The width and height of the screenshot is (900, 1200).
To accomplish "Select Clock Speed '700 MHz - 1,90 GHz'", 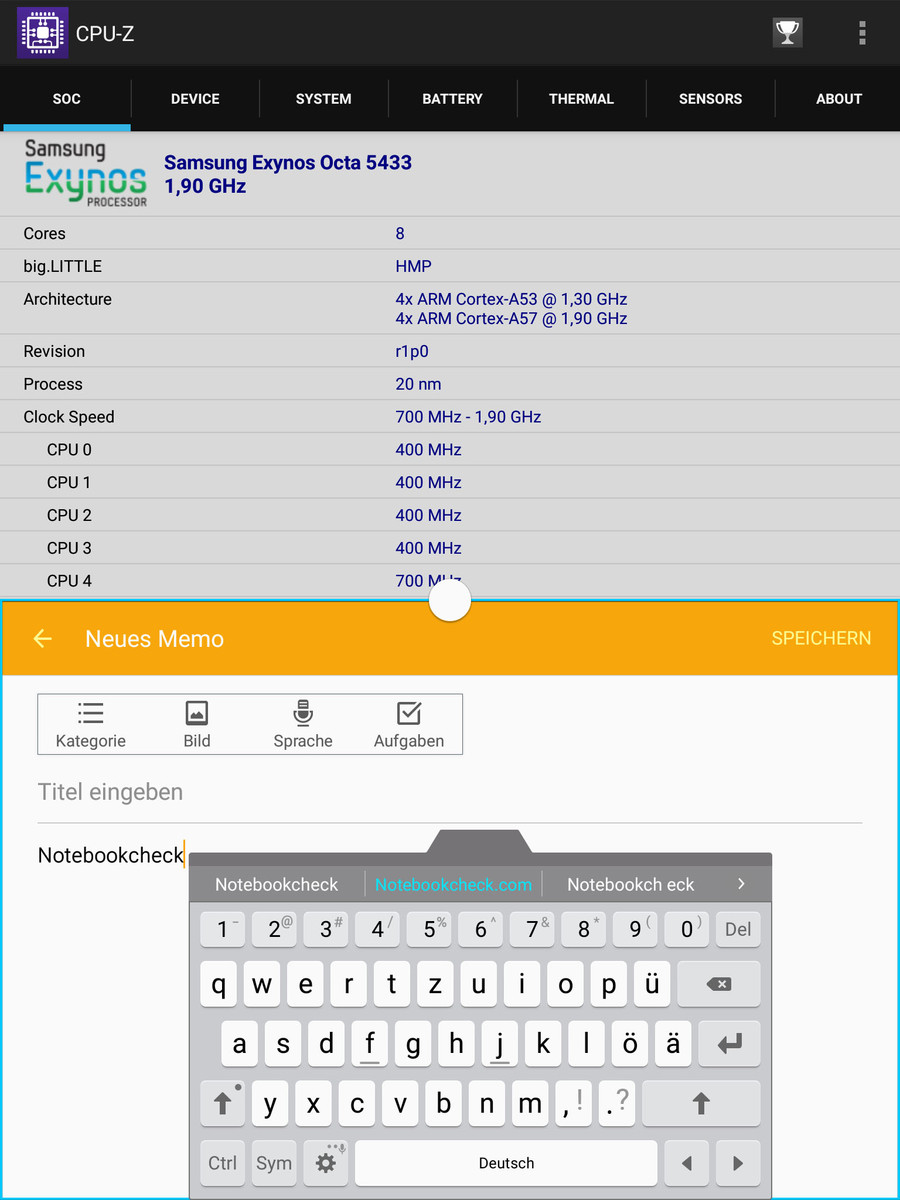I will (468, 417).
